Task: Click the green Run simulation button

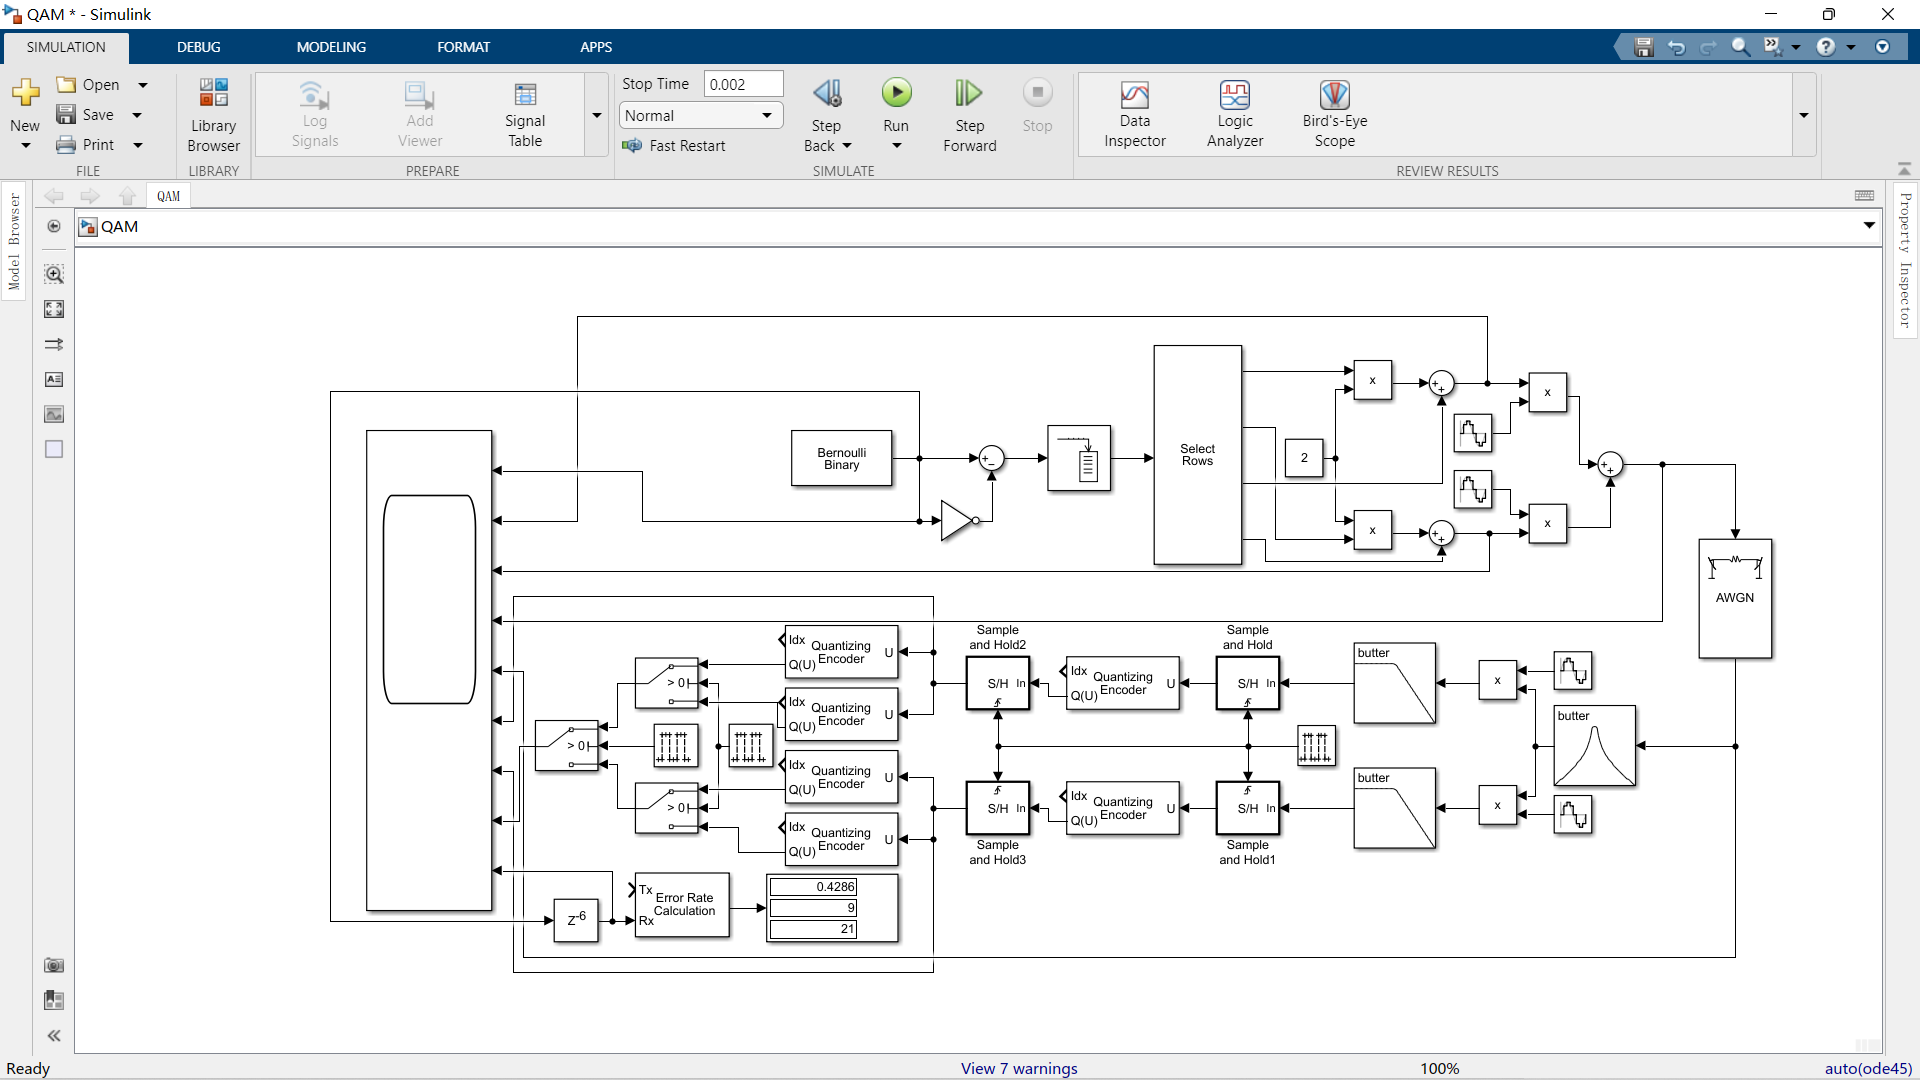Action: coord(896,94)
